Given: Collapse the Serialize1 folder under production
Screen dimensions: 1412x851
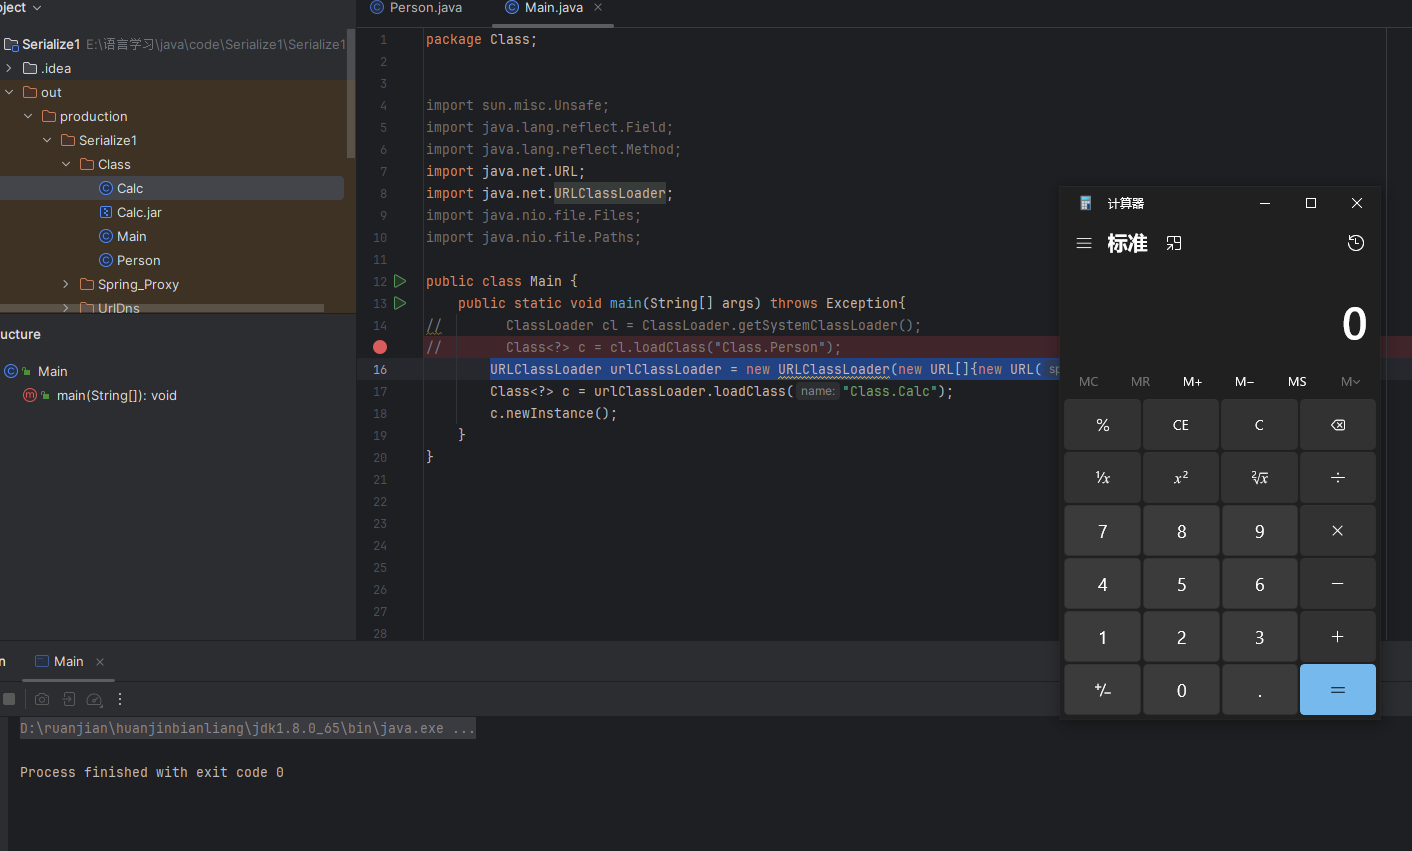Looking at the screenshot, I should [47, 140].
